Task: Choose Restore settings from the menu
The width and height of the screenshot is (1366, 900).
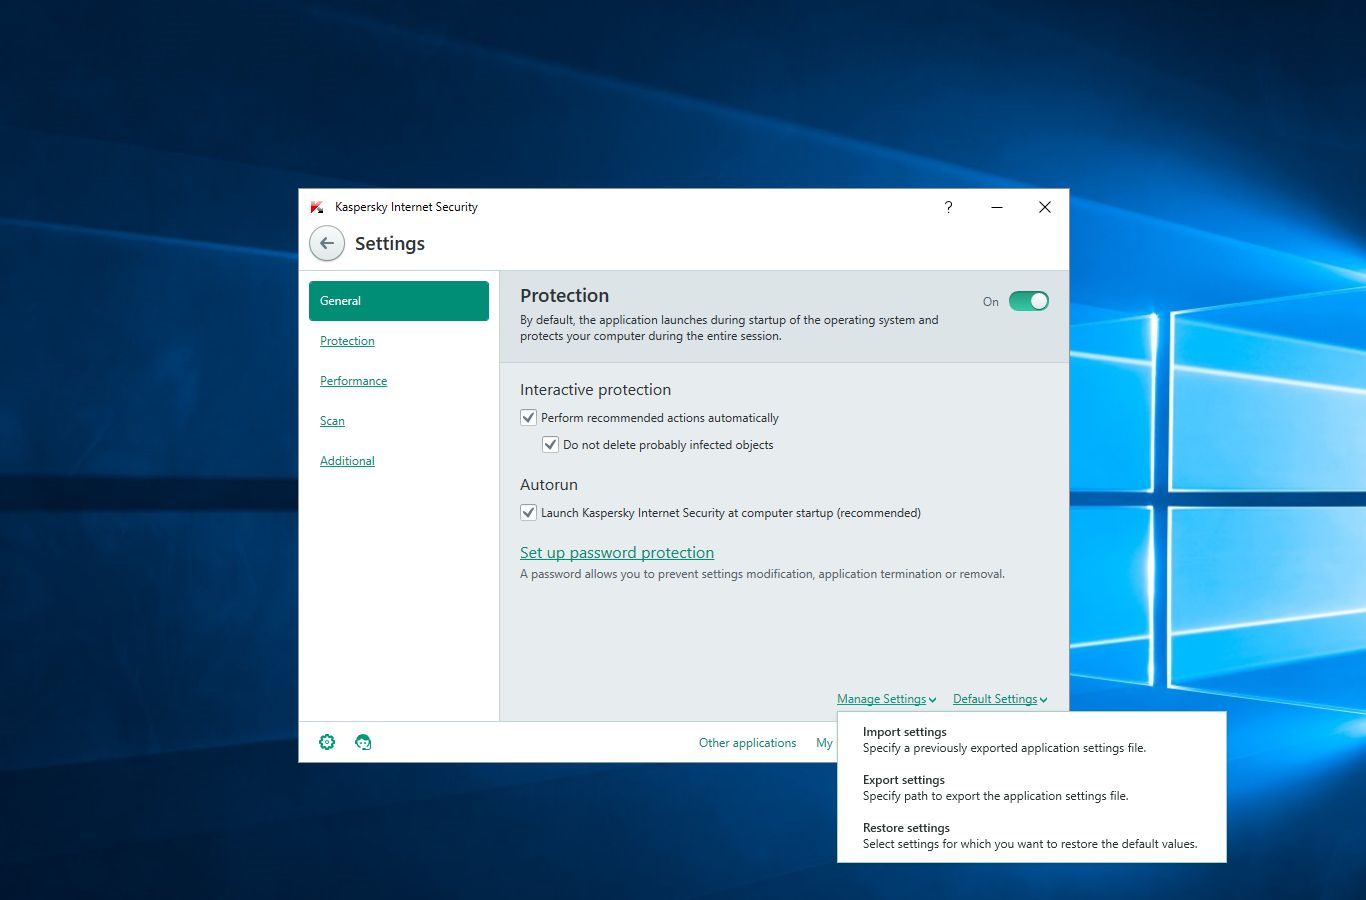Action: pos(1031,836)
